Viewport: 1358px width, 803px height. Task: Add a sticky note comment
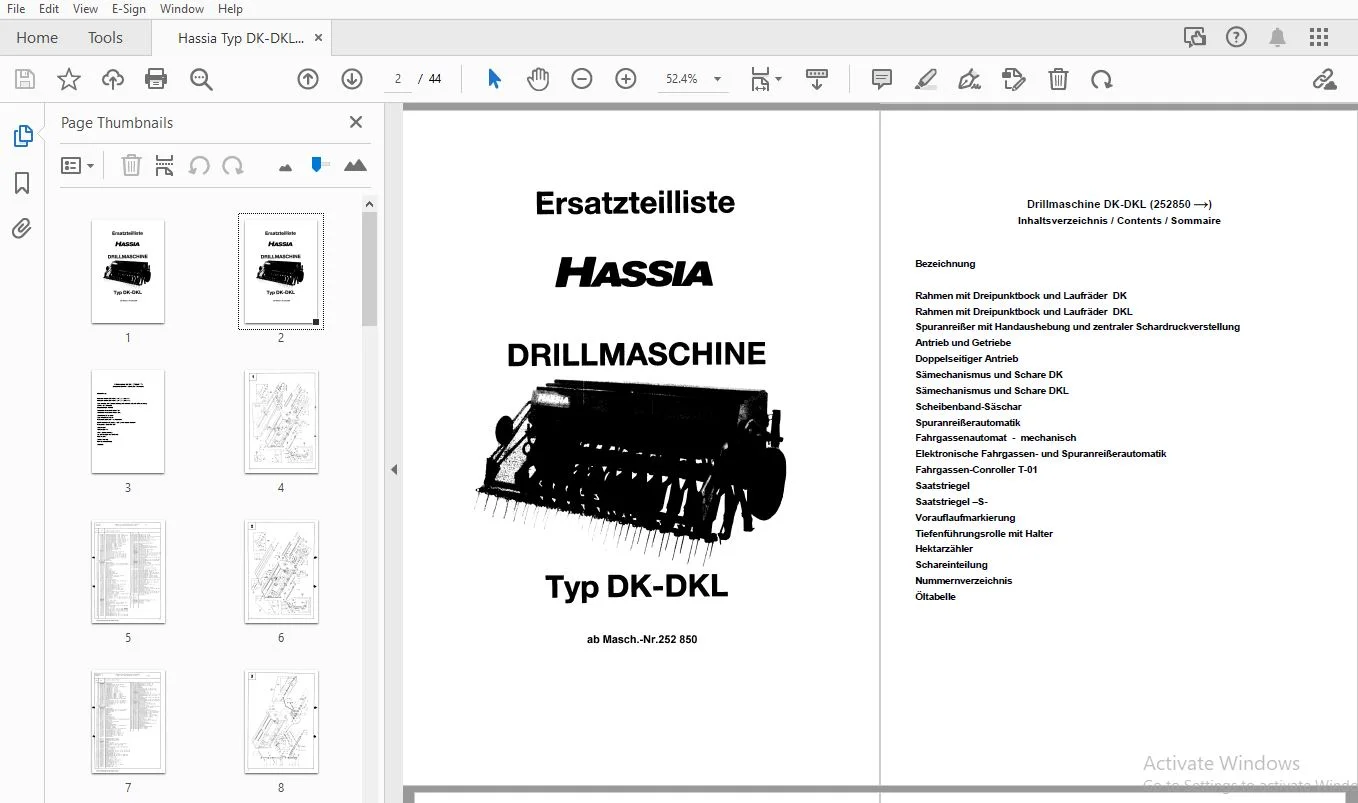(x=882, y=79)
